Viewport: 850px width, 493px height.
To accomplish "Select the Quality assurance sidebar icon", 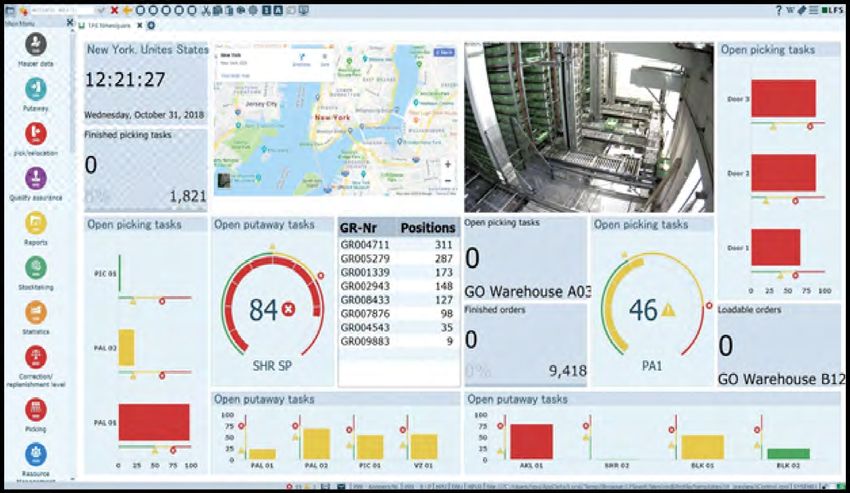I will pyautogui.click(x=36, y=178).
